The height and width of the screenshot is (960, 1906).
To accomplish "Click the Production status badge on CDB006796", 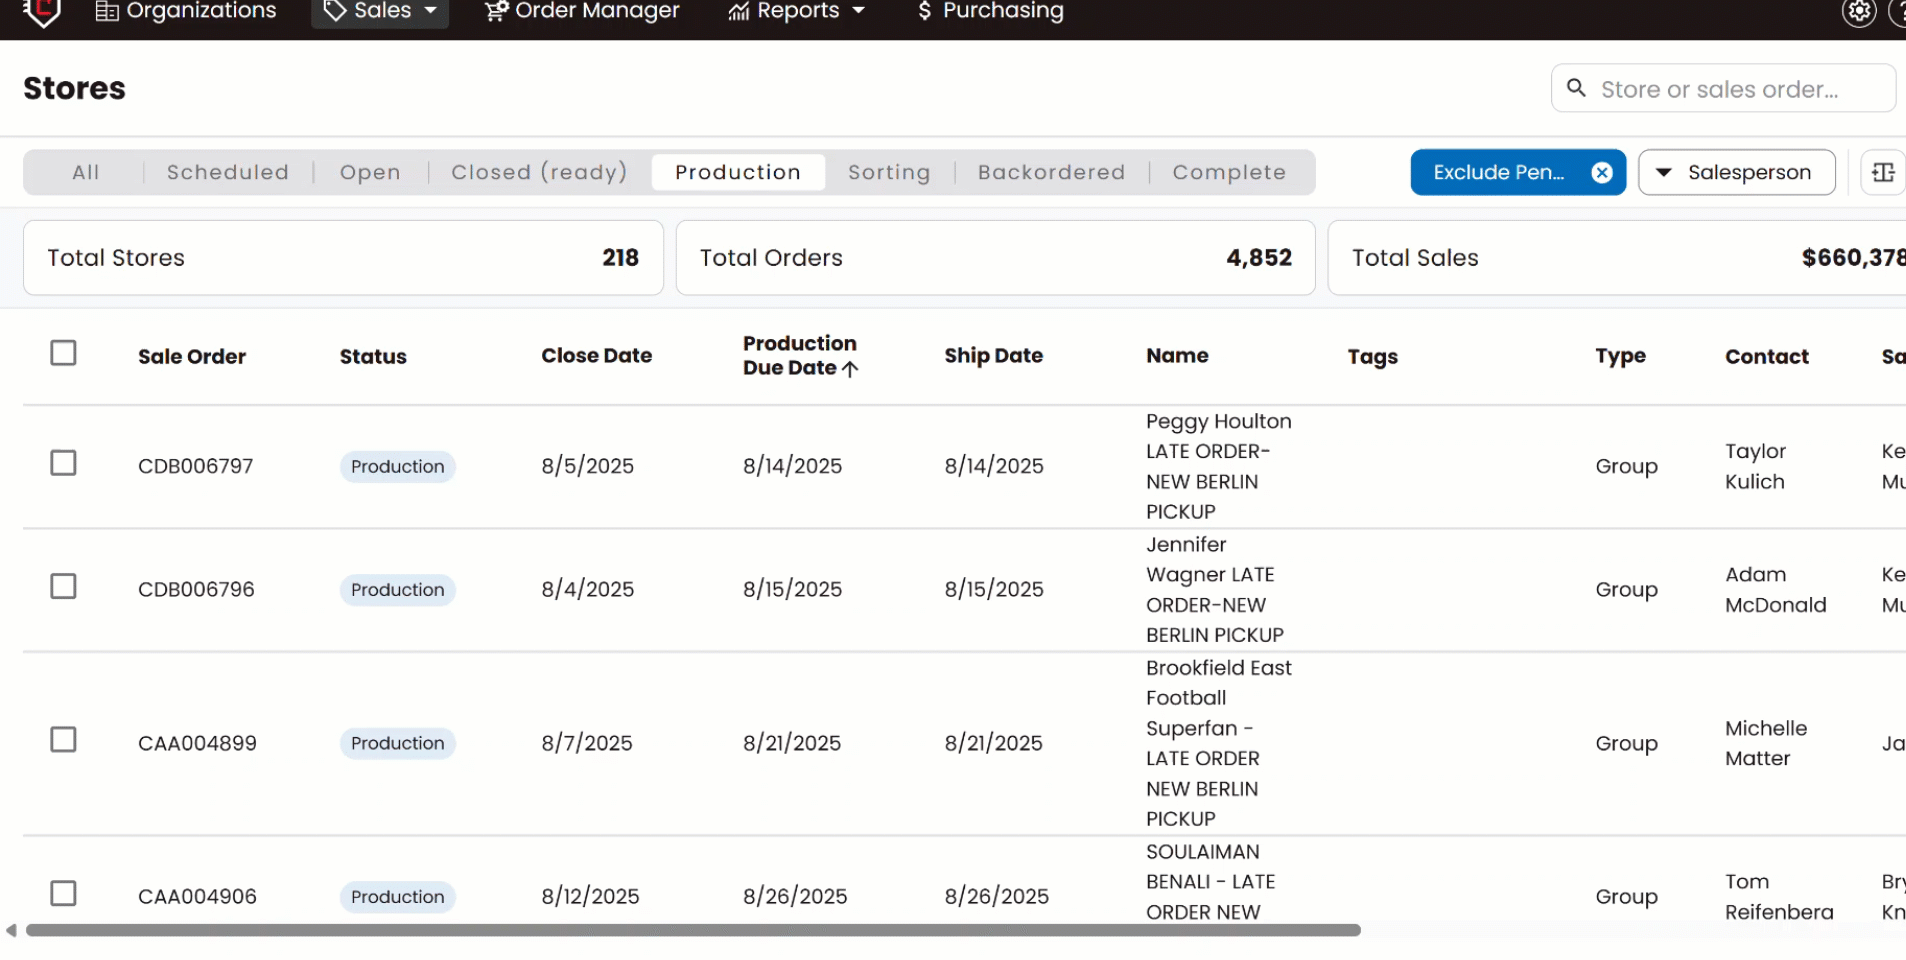I will click(x=397, y=589).
